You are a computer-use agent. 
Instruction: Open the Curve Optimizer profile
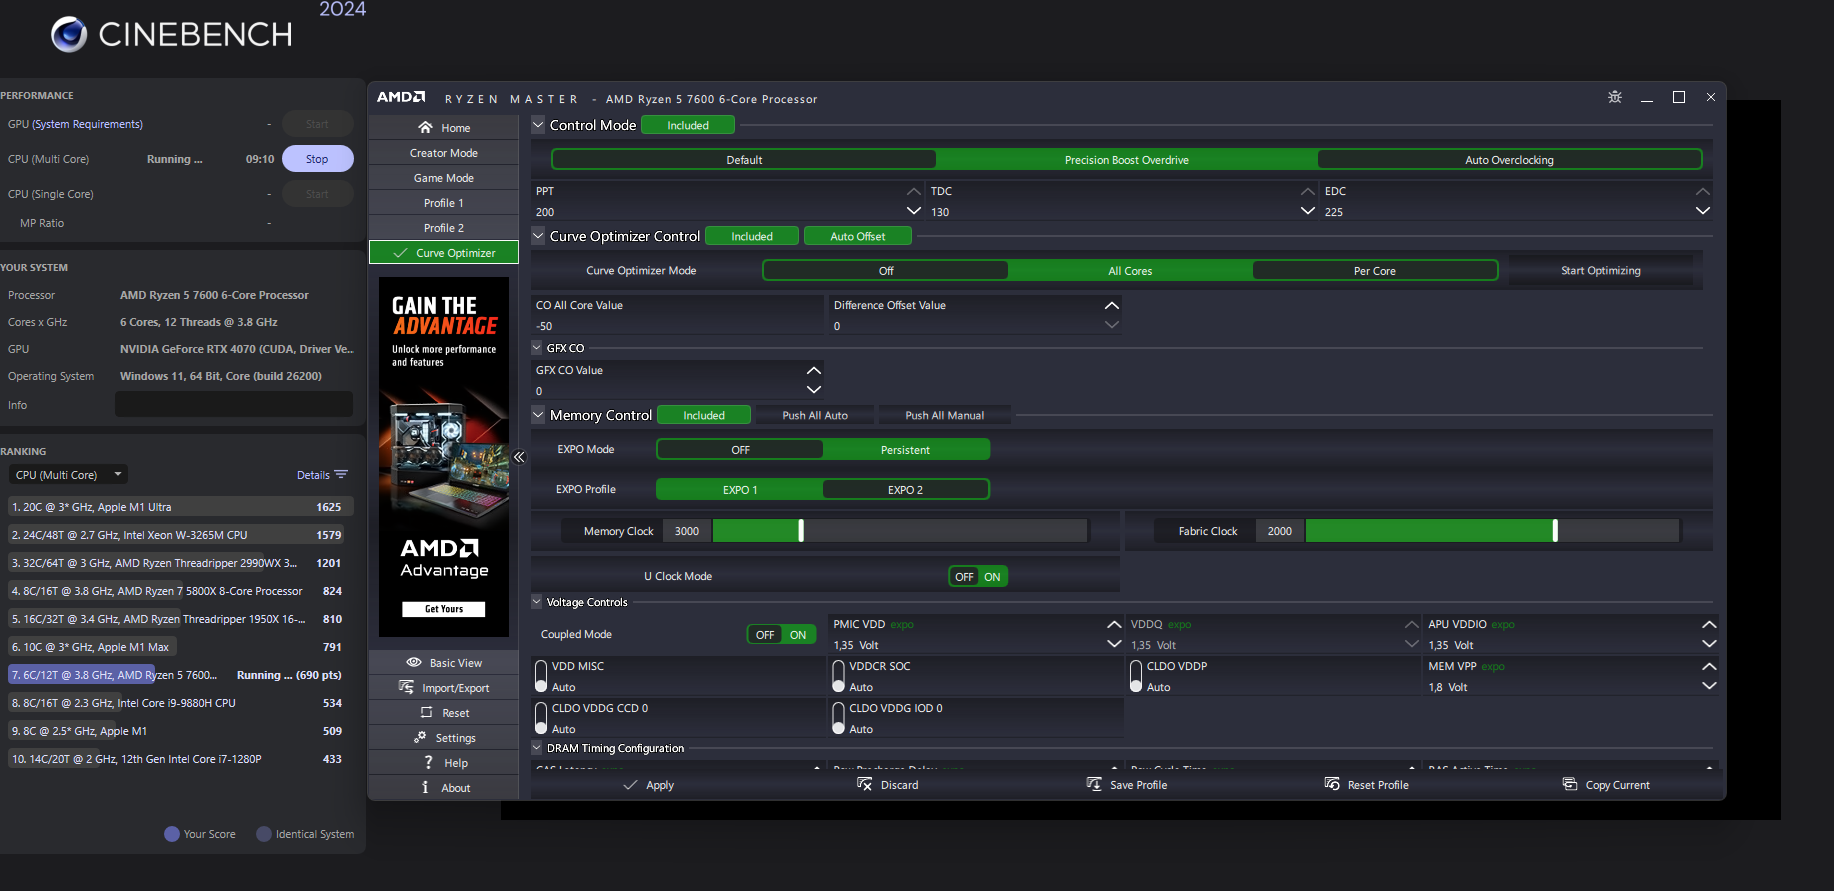pos(444,253)
